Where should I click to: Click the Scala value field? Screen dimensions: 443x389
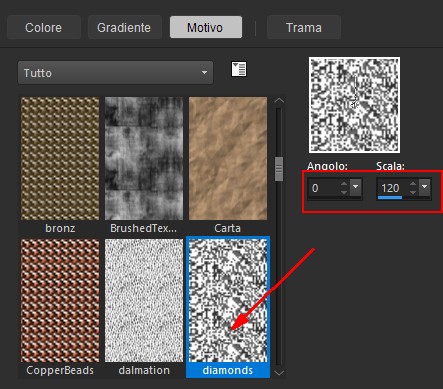click(393, 188)
